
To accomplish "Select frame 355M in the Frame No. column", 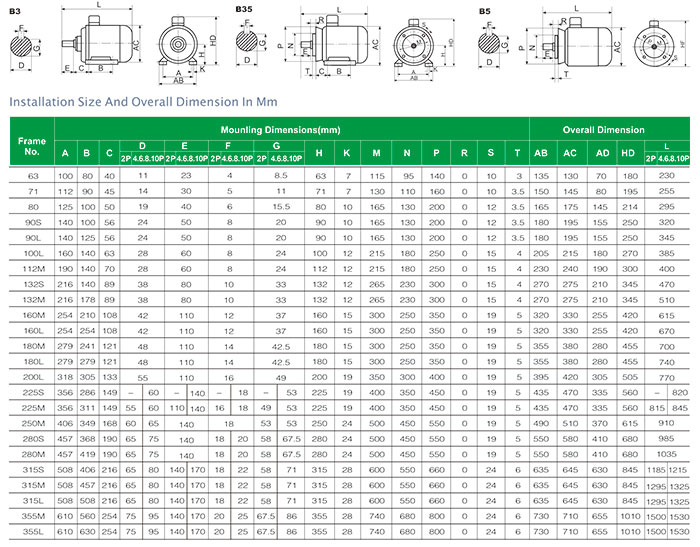I will click(33, 516).
